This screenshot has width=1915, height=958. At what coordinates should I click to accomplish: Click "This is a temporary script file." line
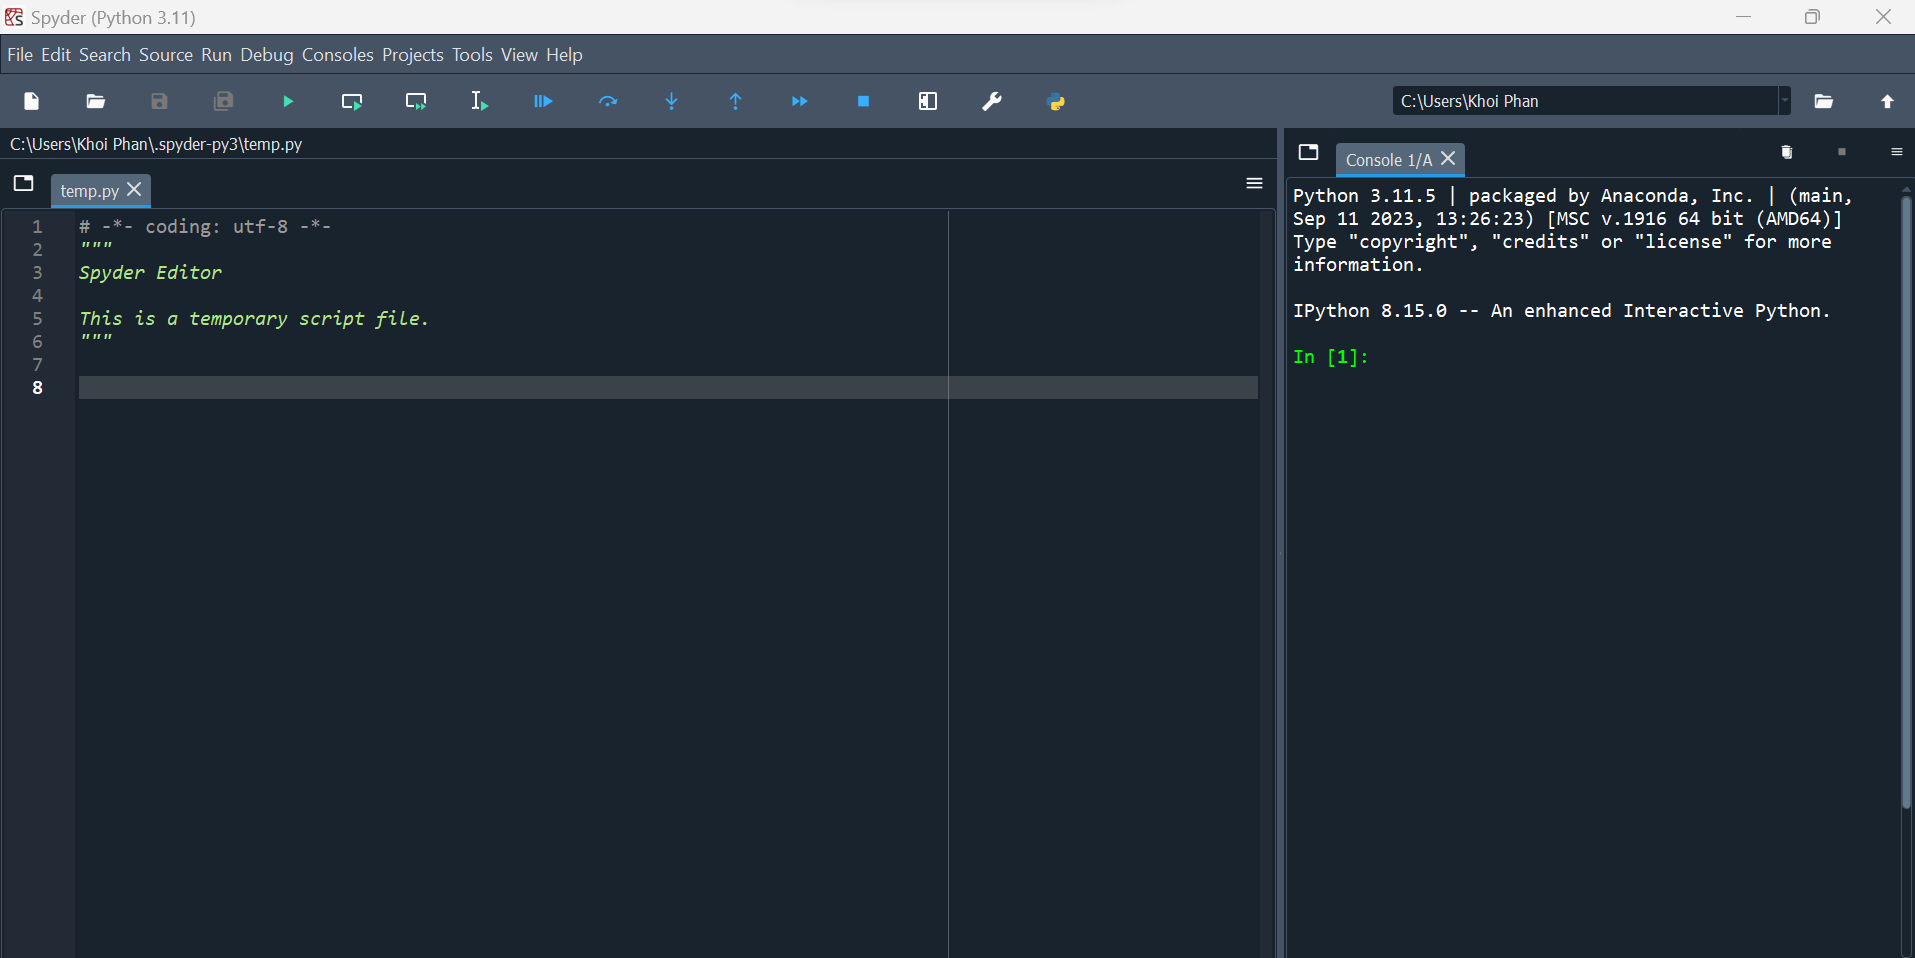(x=254, y=319)
